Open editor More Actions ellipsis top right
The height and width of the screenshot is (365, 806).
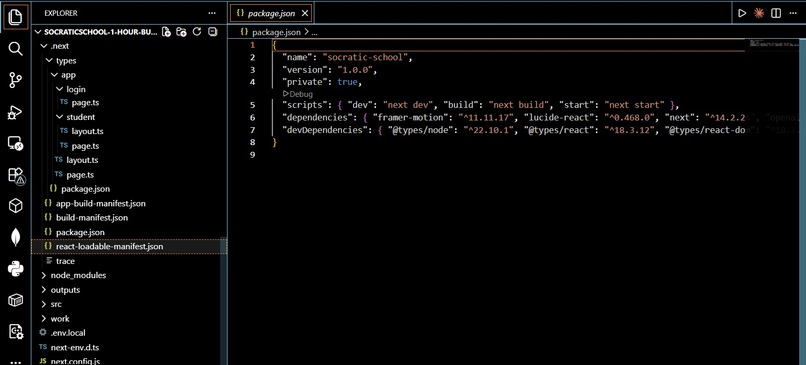(794, 13)
